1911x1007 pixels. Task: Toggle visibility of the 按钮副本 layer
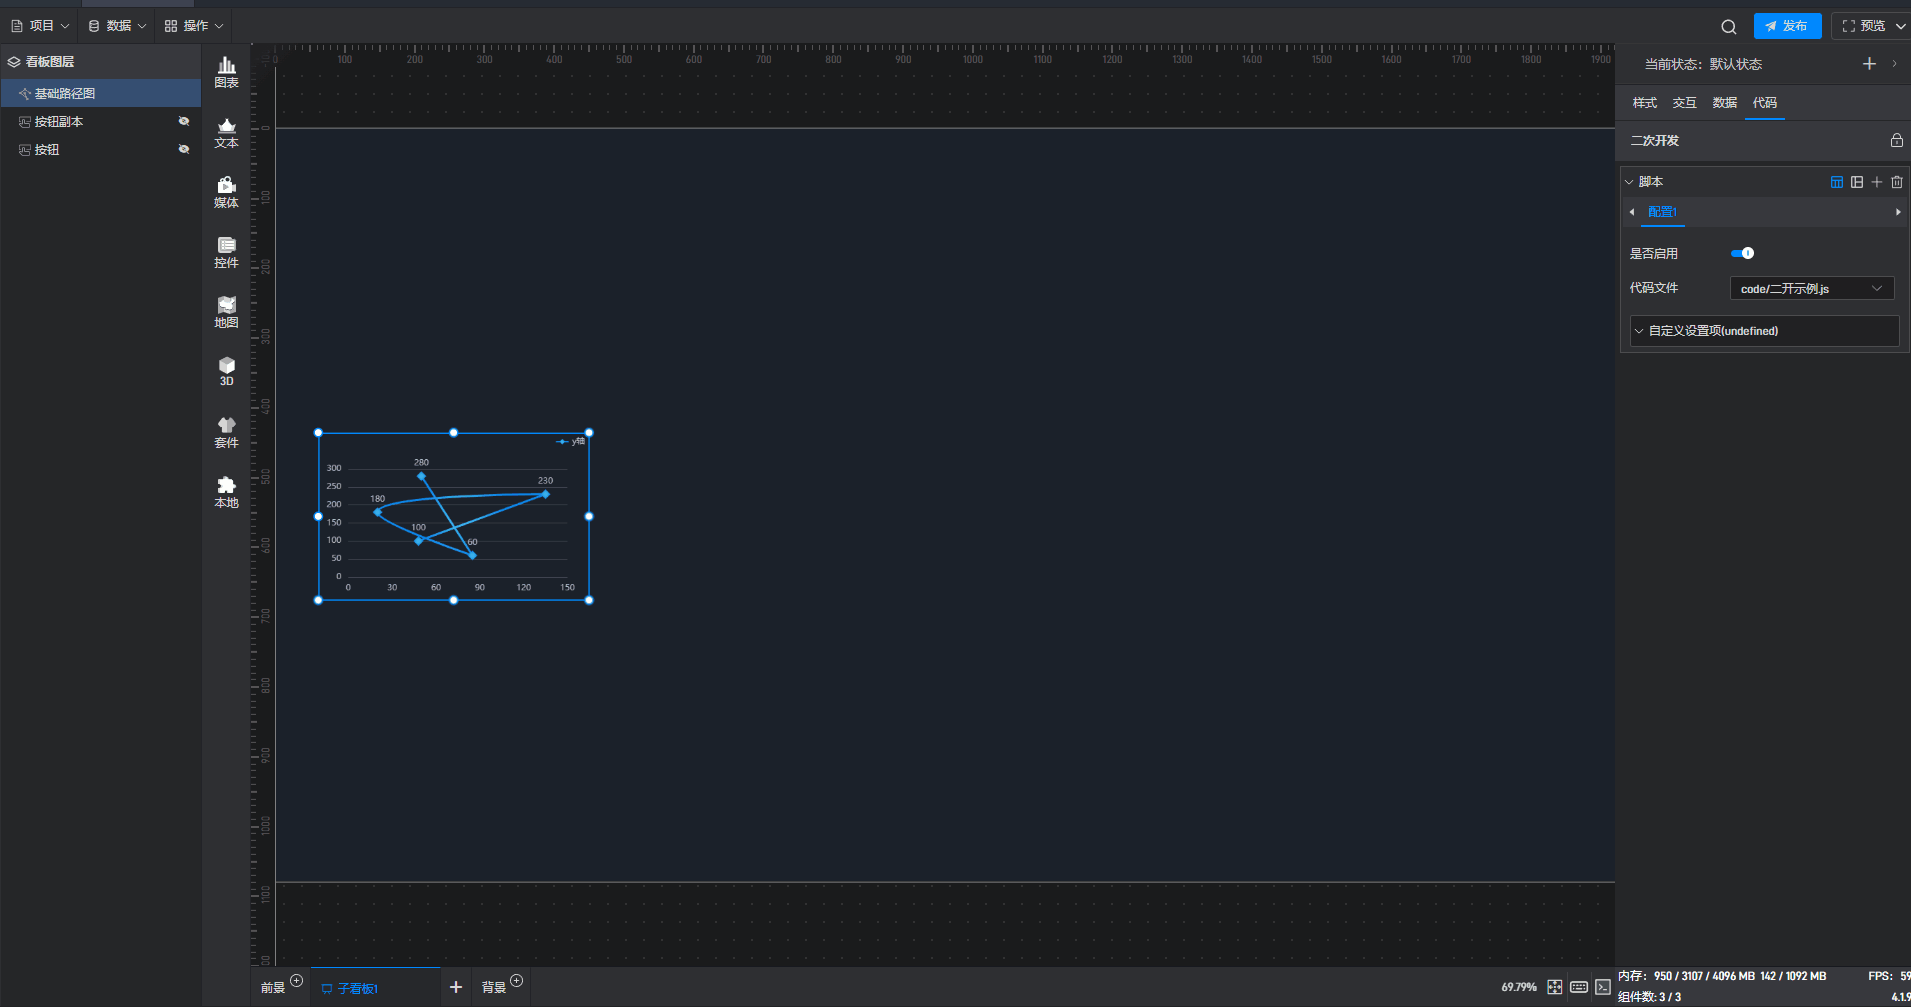tap(184, 121)
